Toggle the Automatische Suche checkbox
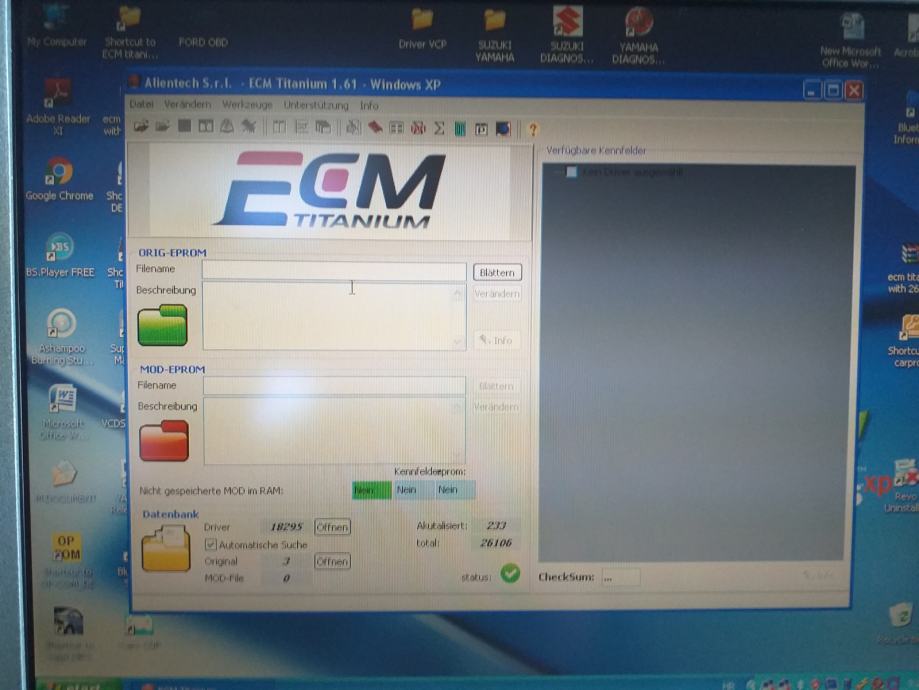 pyautogui.click(x=210, y=544)
